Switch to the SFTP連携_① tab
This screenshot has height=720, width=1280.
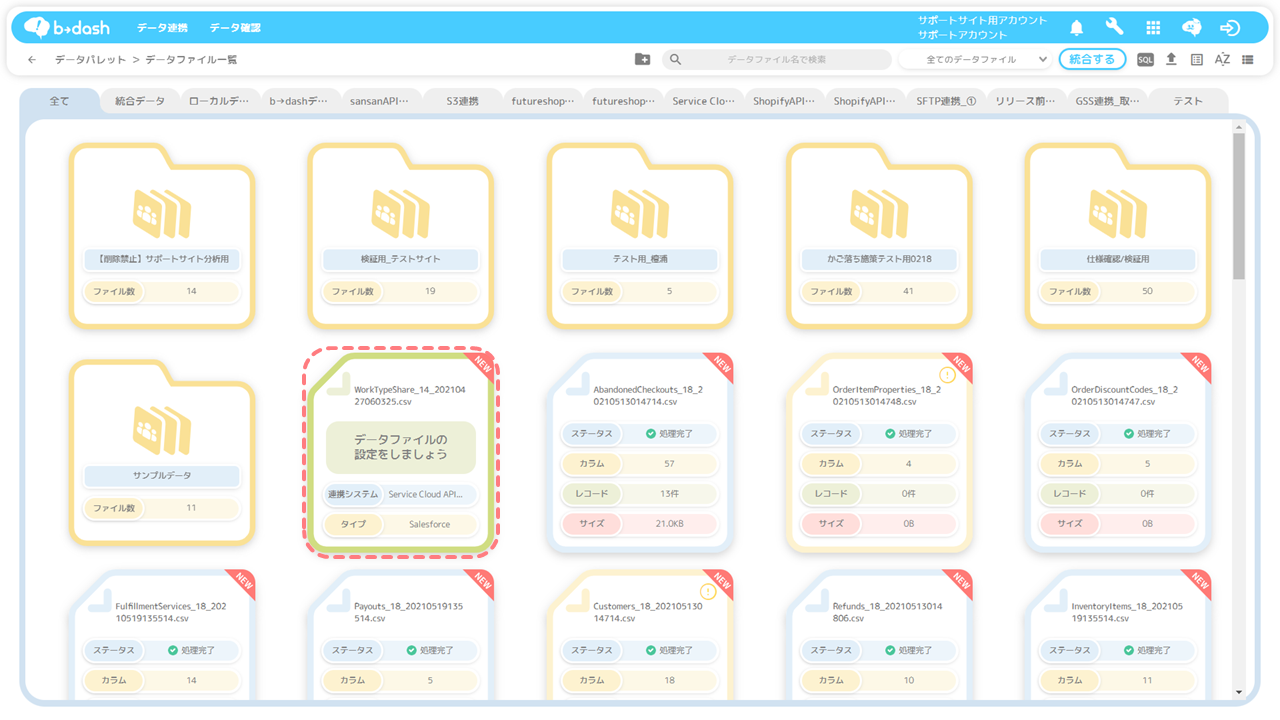pyautogui.click(x=946, y=101)
